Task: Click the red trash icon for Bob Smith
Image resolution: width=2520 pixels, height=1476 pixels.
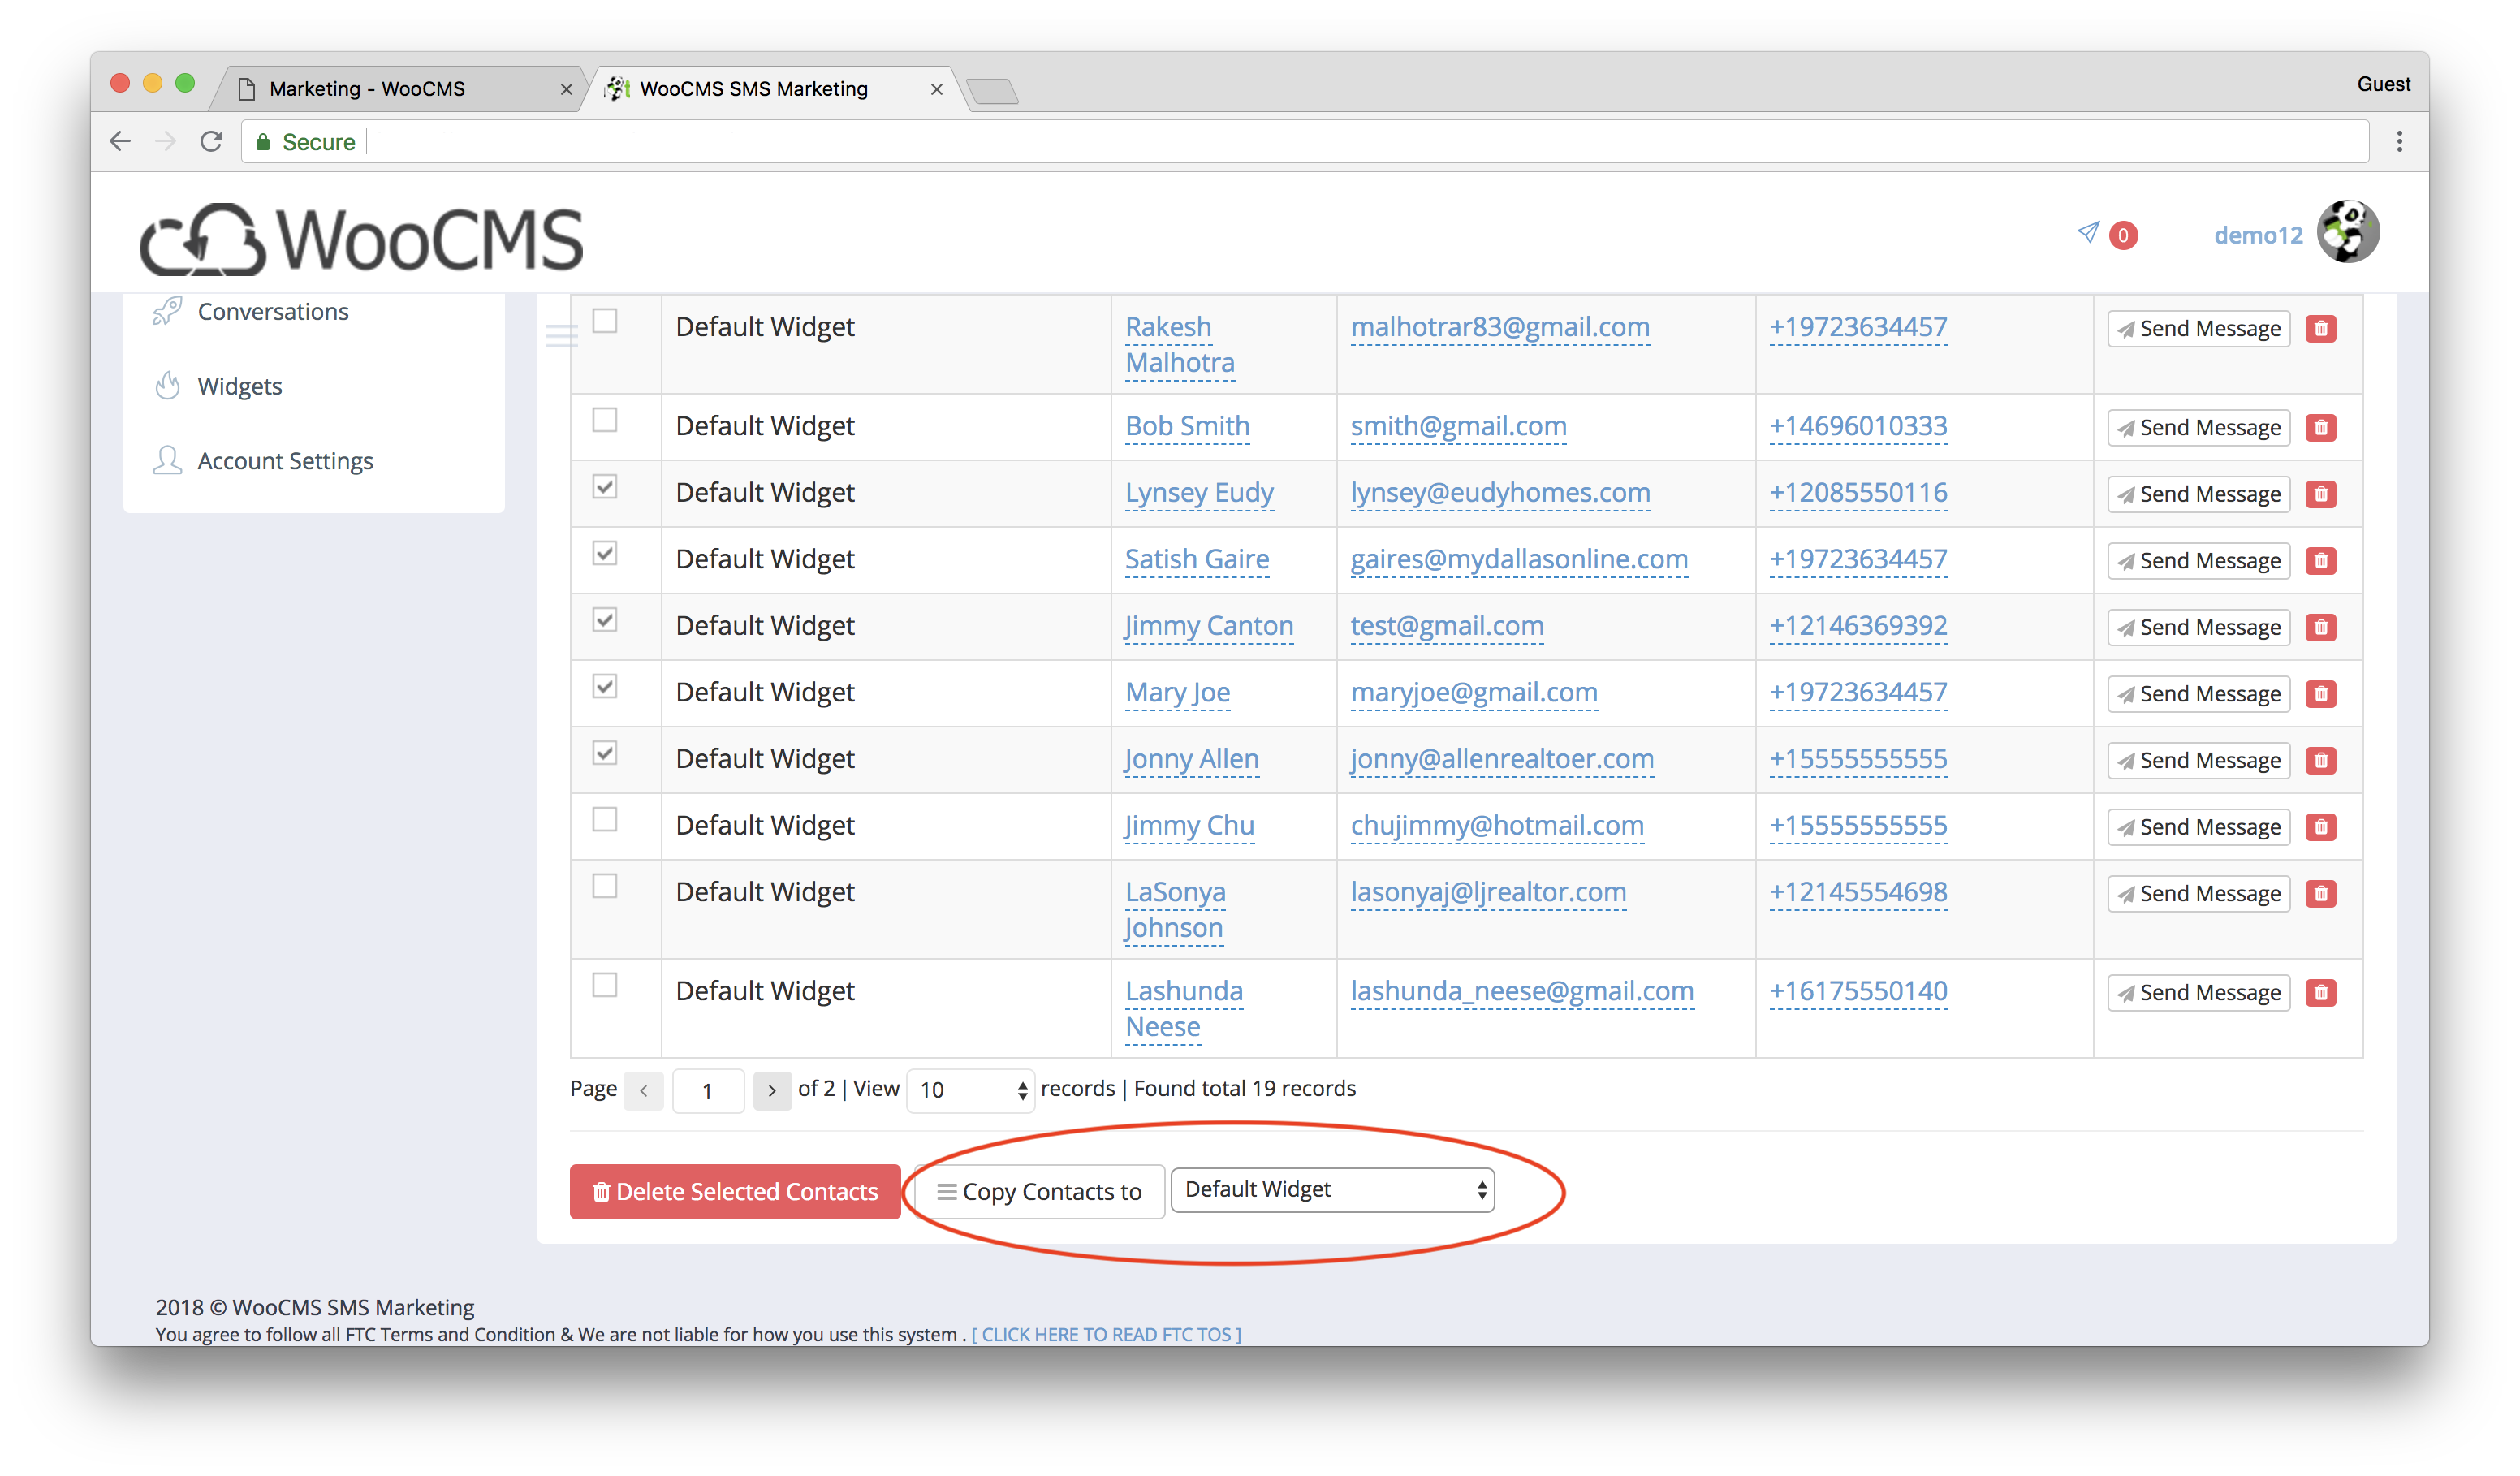Action: pos(2320,427)
